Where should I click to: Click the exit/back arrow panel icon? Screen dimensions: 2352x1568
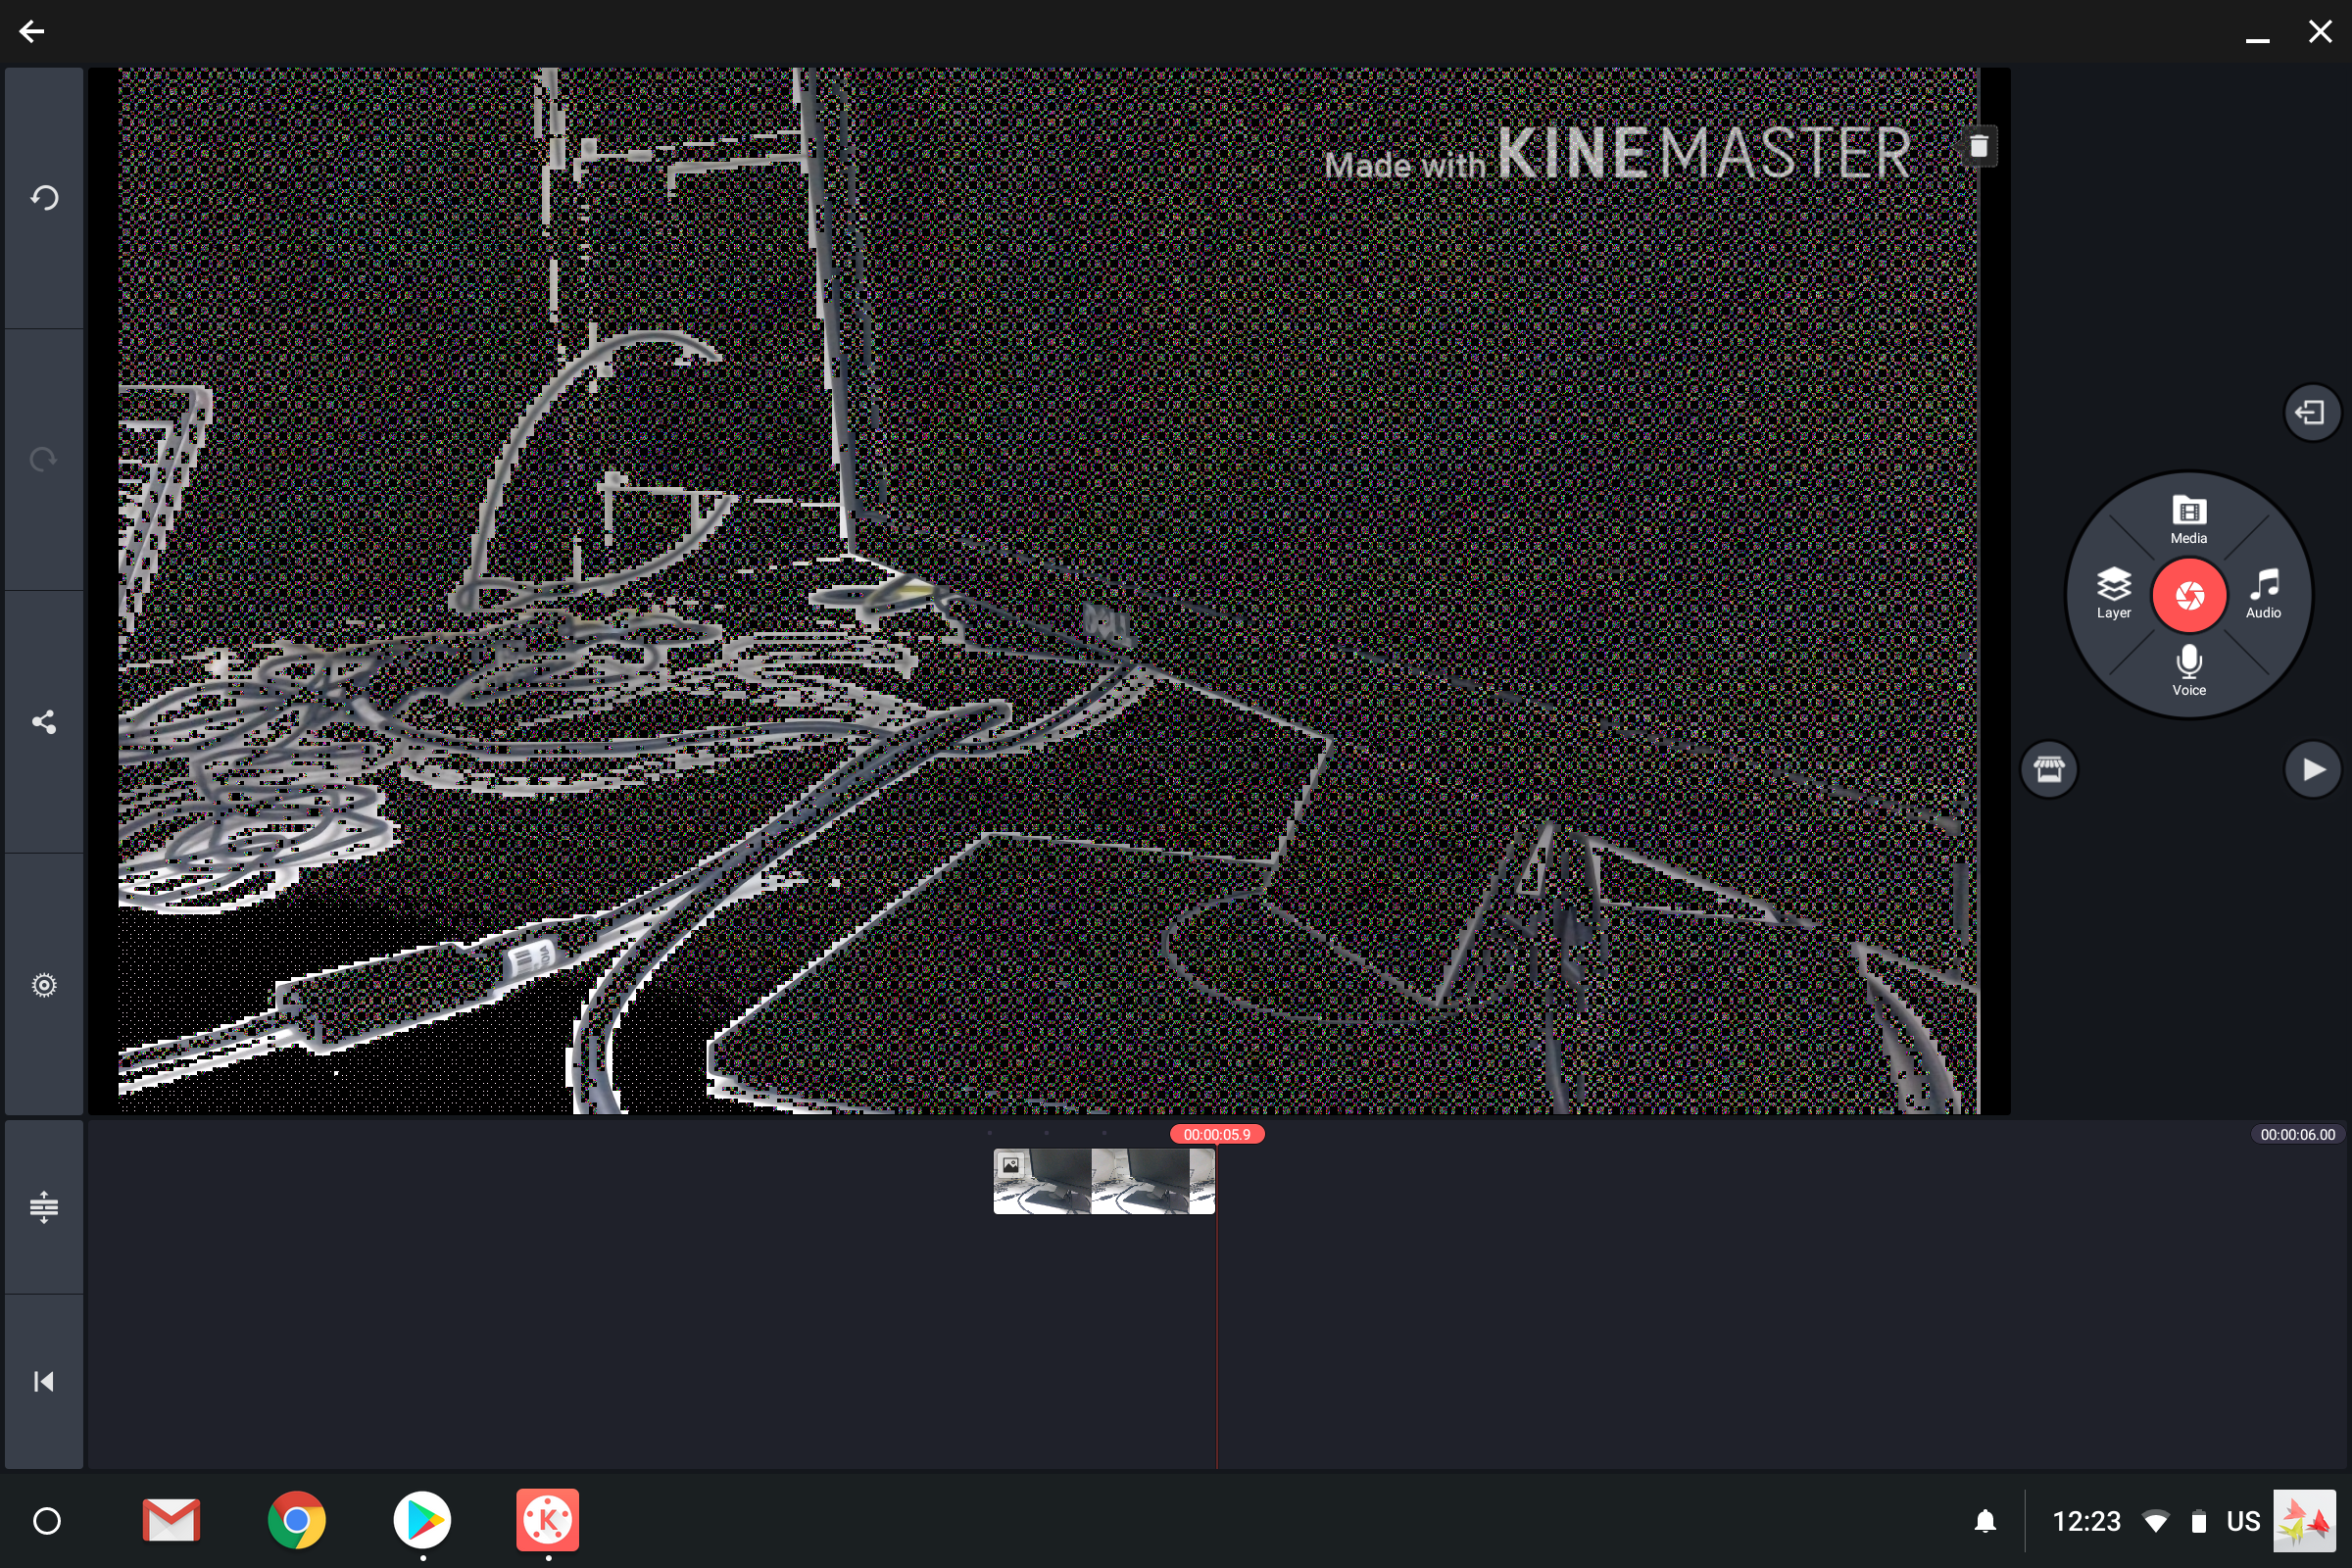2312,412
